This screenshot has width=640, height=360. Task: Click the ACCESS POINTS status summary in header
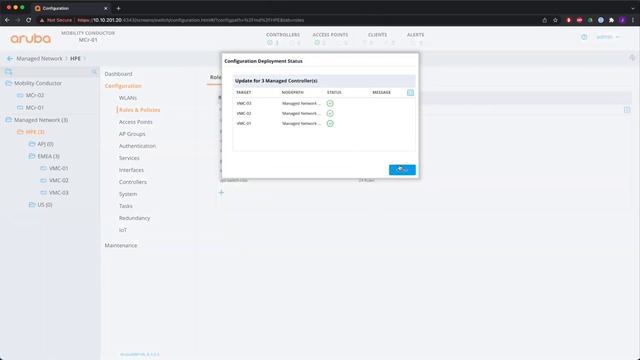pos(330,38)
